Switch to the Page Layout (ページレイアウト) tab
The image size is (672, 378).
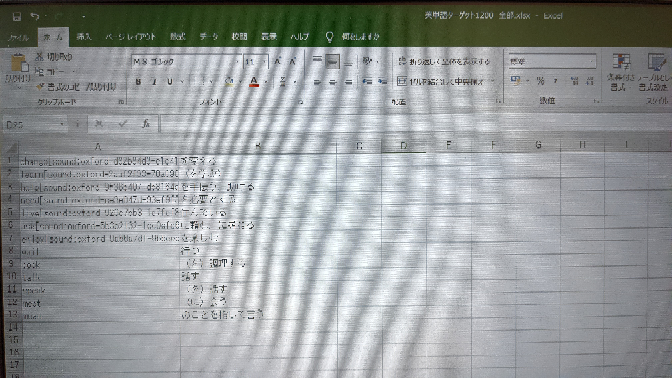[x=130, y=36]
